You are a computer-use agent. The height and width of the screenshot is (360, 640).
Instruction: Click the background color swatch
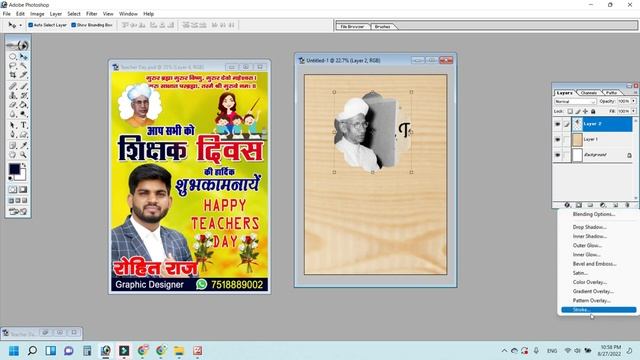[21, 176]
